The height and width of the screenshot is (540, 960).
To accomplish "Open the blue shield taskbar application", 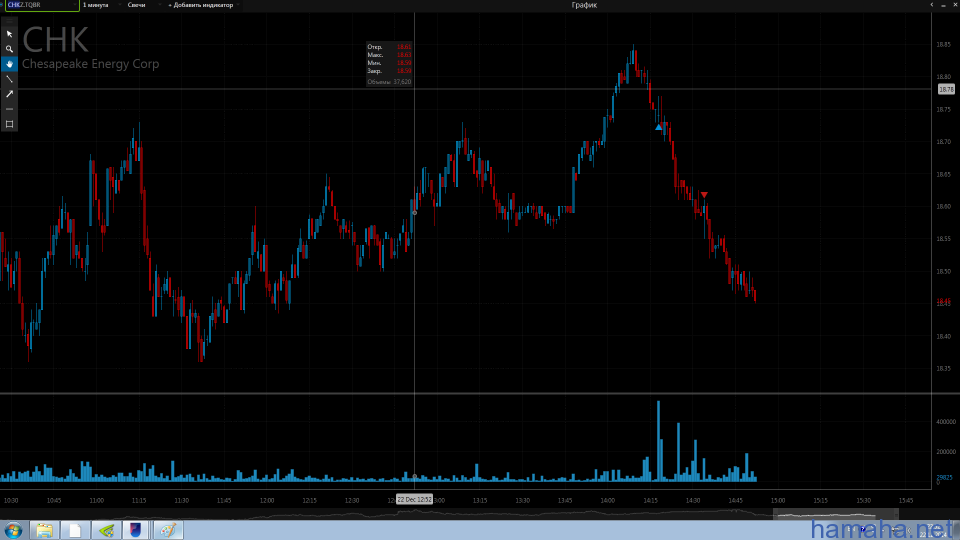I will 136,530.
